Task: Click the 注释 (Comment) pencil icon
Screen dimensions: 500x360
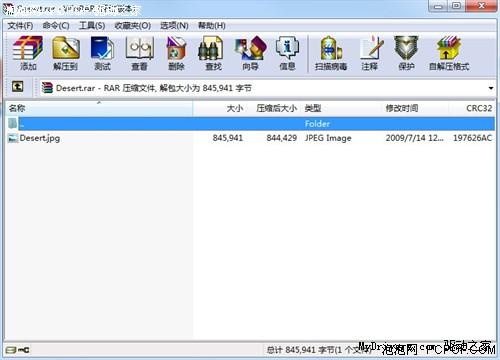Action: pos(371,49)
